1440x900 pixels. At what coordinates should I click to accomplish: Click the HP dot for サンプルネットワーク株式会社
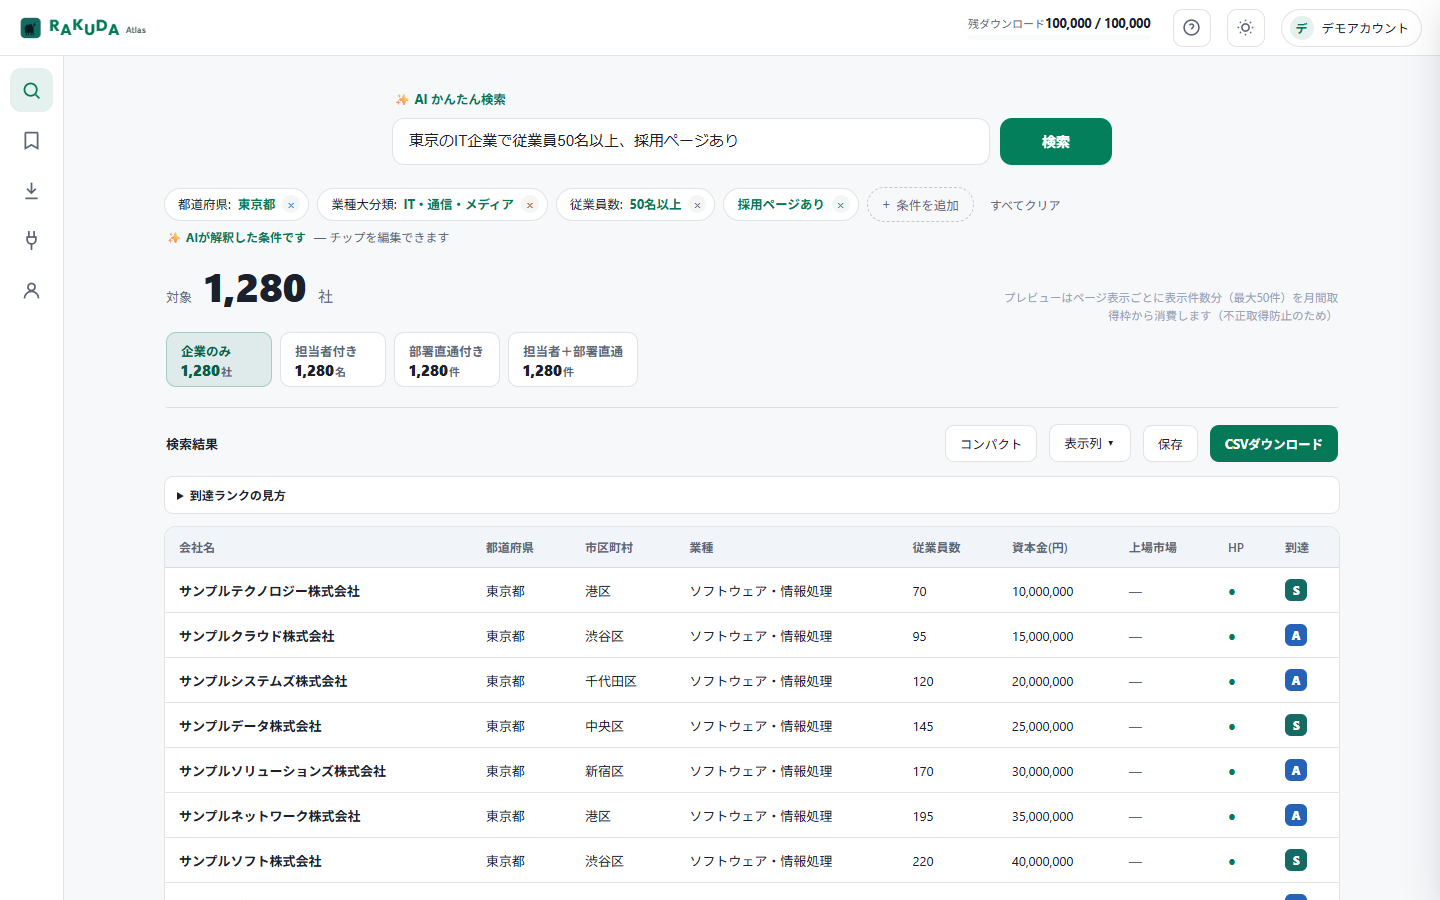click(1231, 817)
